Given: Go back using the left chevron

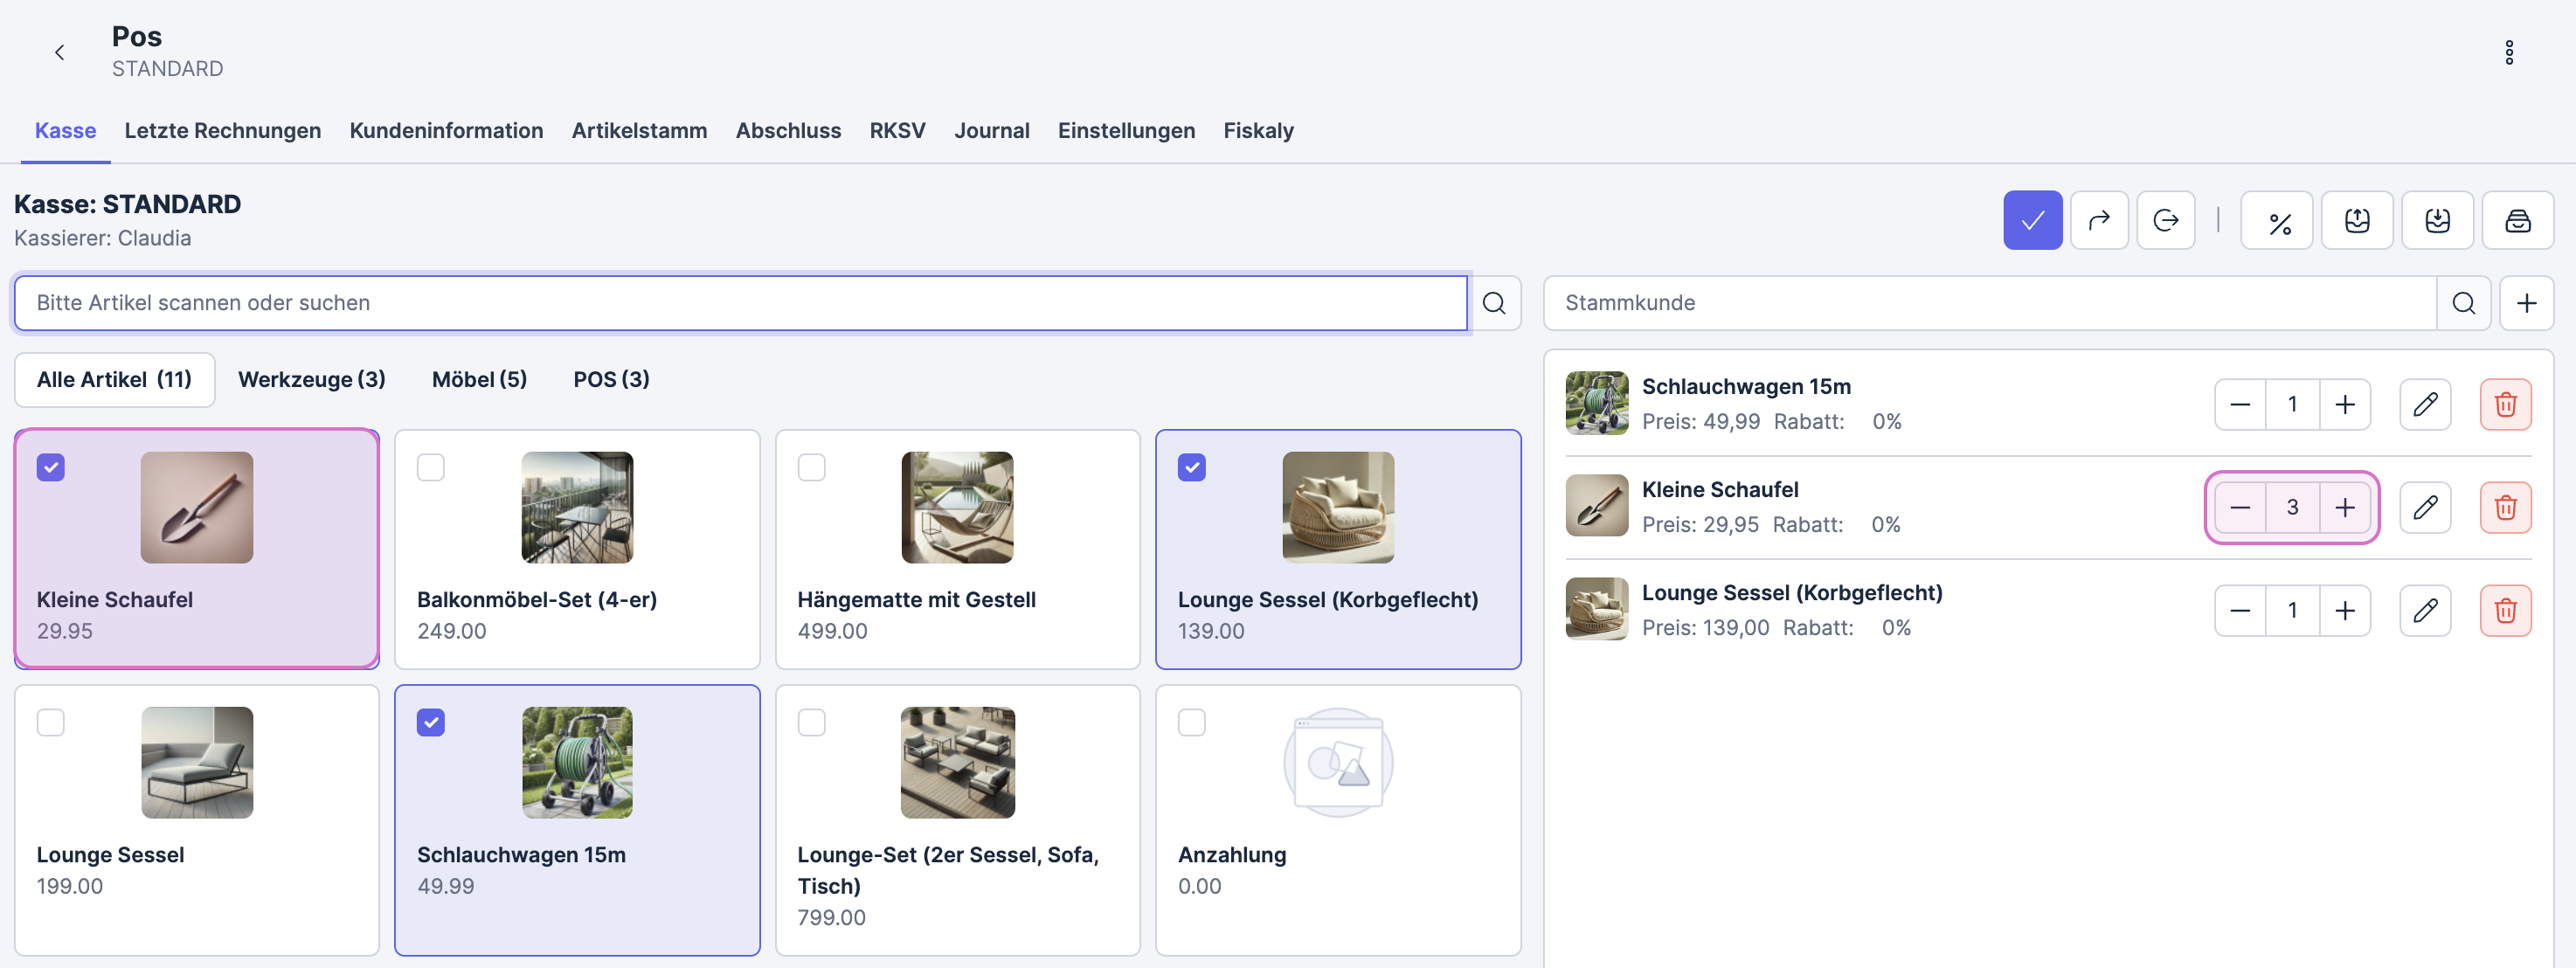Looking at the screenshot, I should [x=60, y=52].
